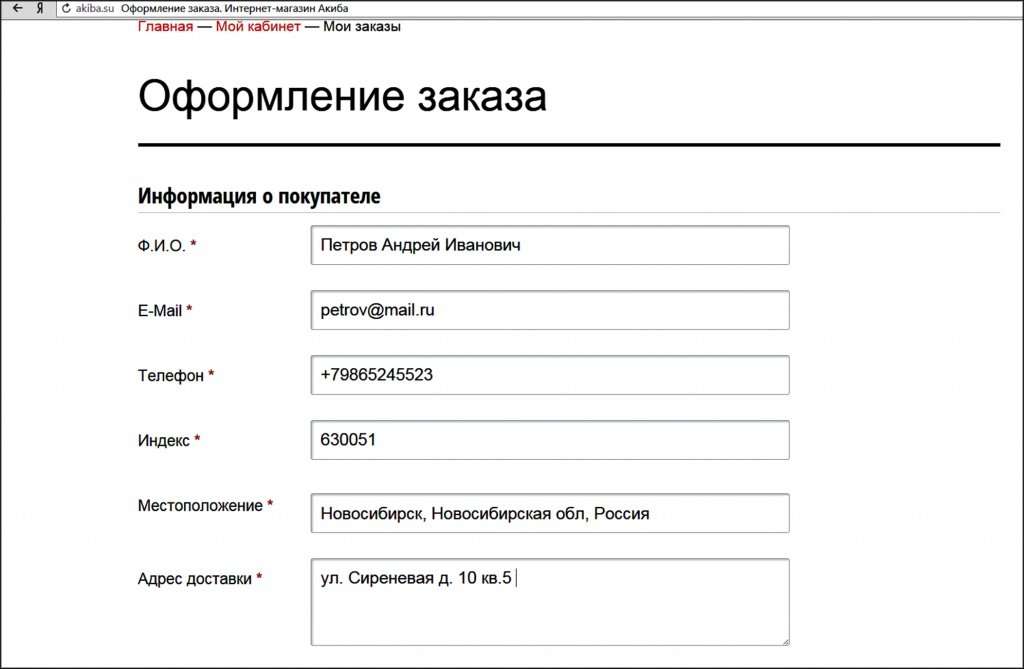Click the Ф.И.О. field label
Screen dimensions: 1024x669
click(167, 246)
